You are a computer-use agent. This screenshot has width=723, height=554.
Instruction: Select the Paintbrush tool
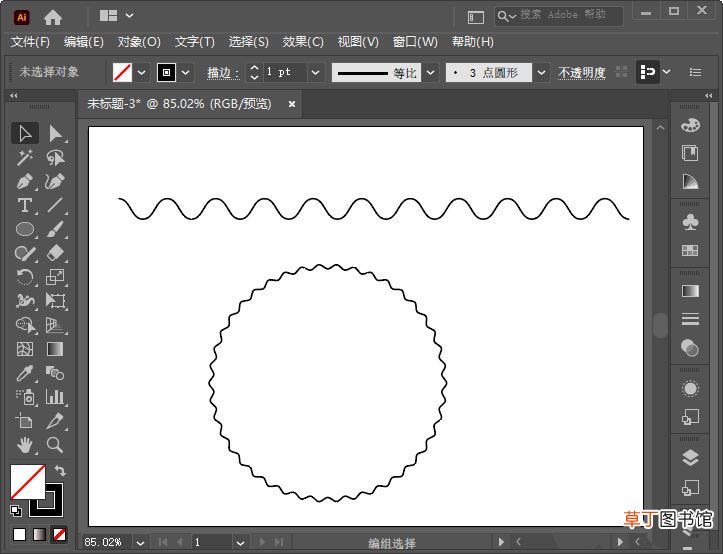point(55,229)
